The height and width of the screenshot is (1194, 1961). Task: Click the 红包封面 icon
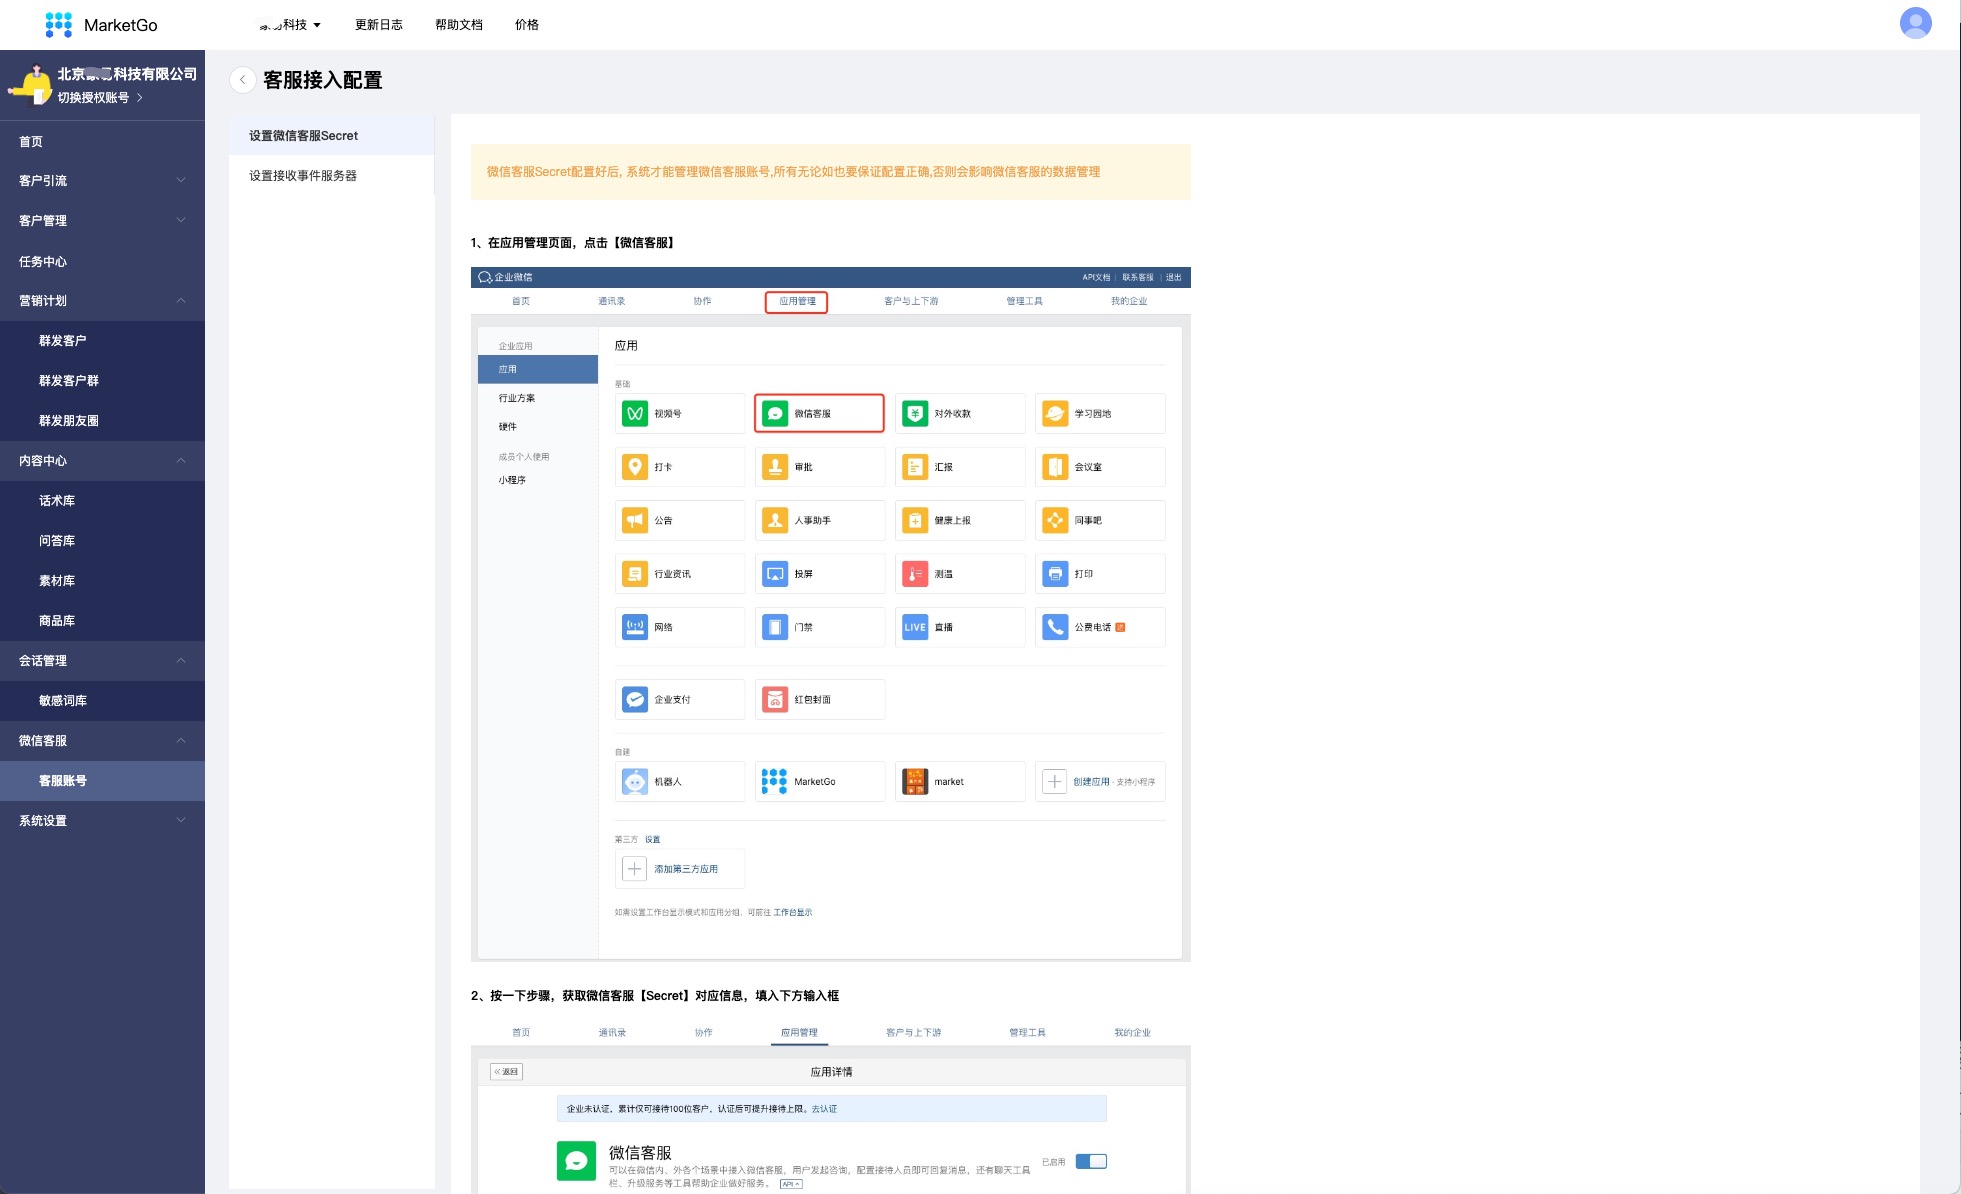coord(775,699)
